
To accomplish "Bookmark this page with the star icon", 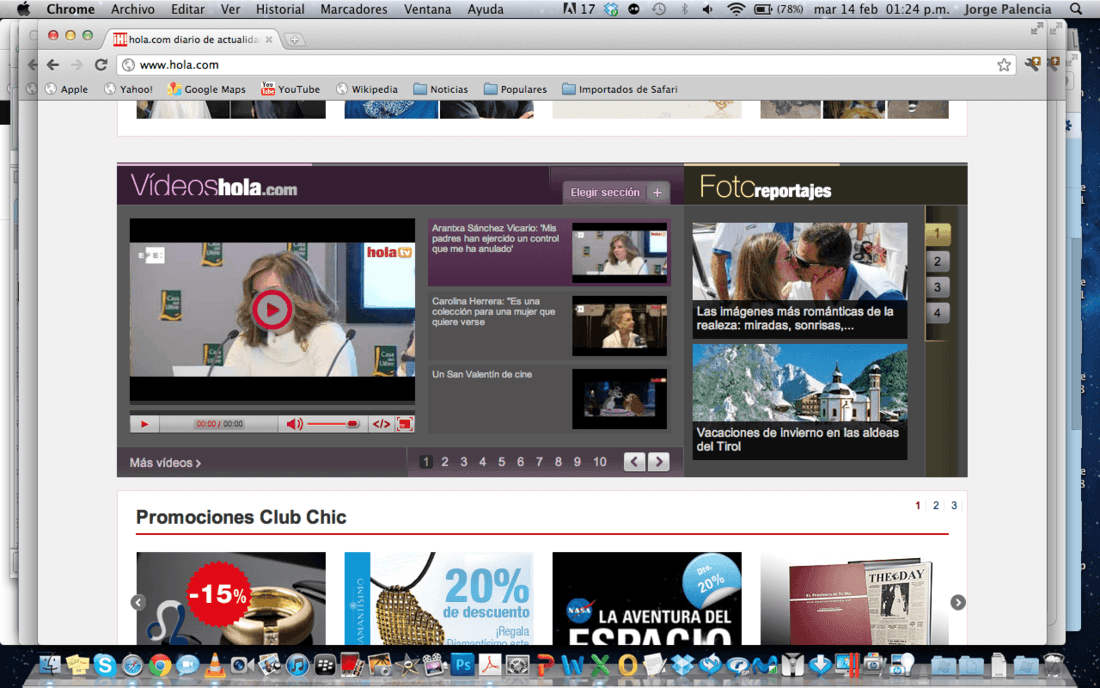I will click(1004, 65).
